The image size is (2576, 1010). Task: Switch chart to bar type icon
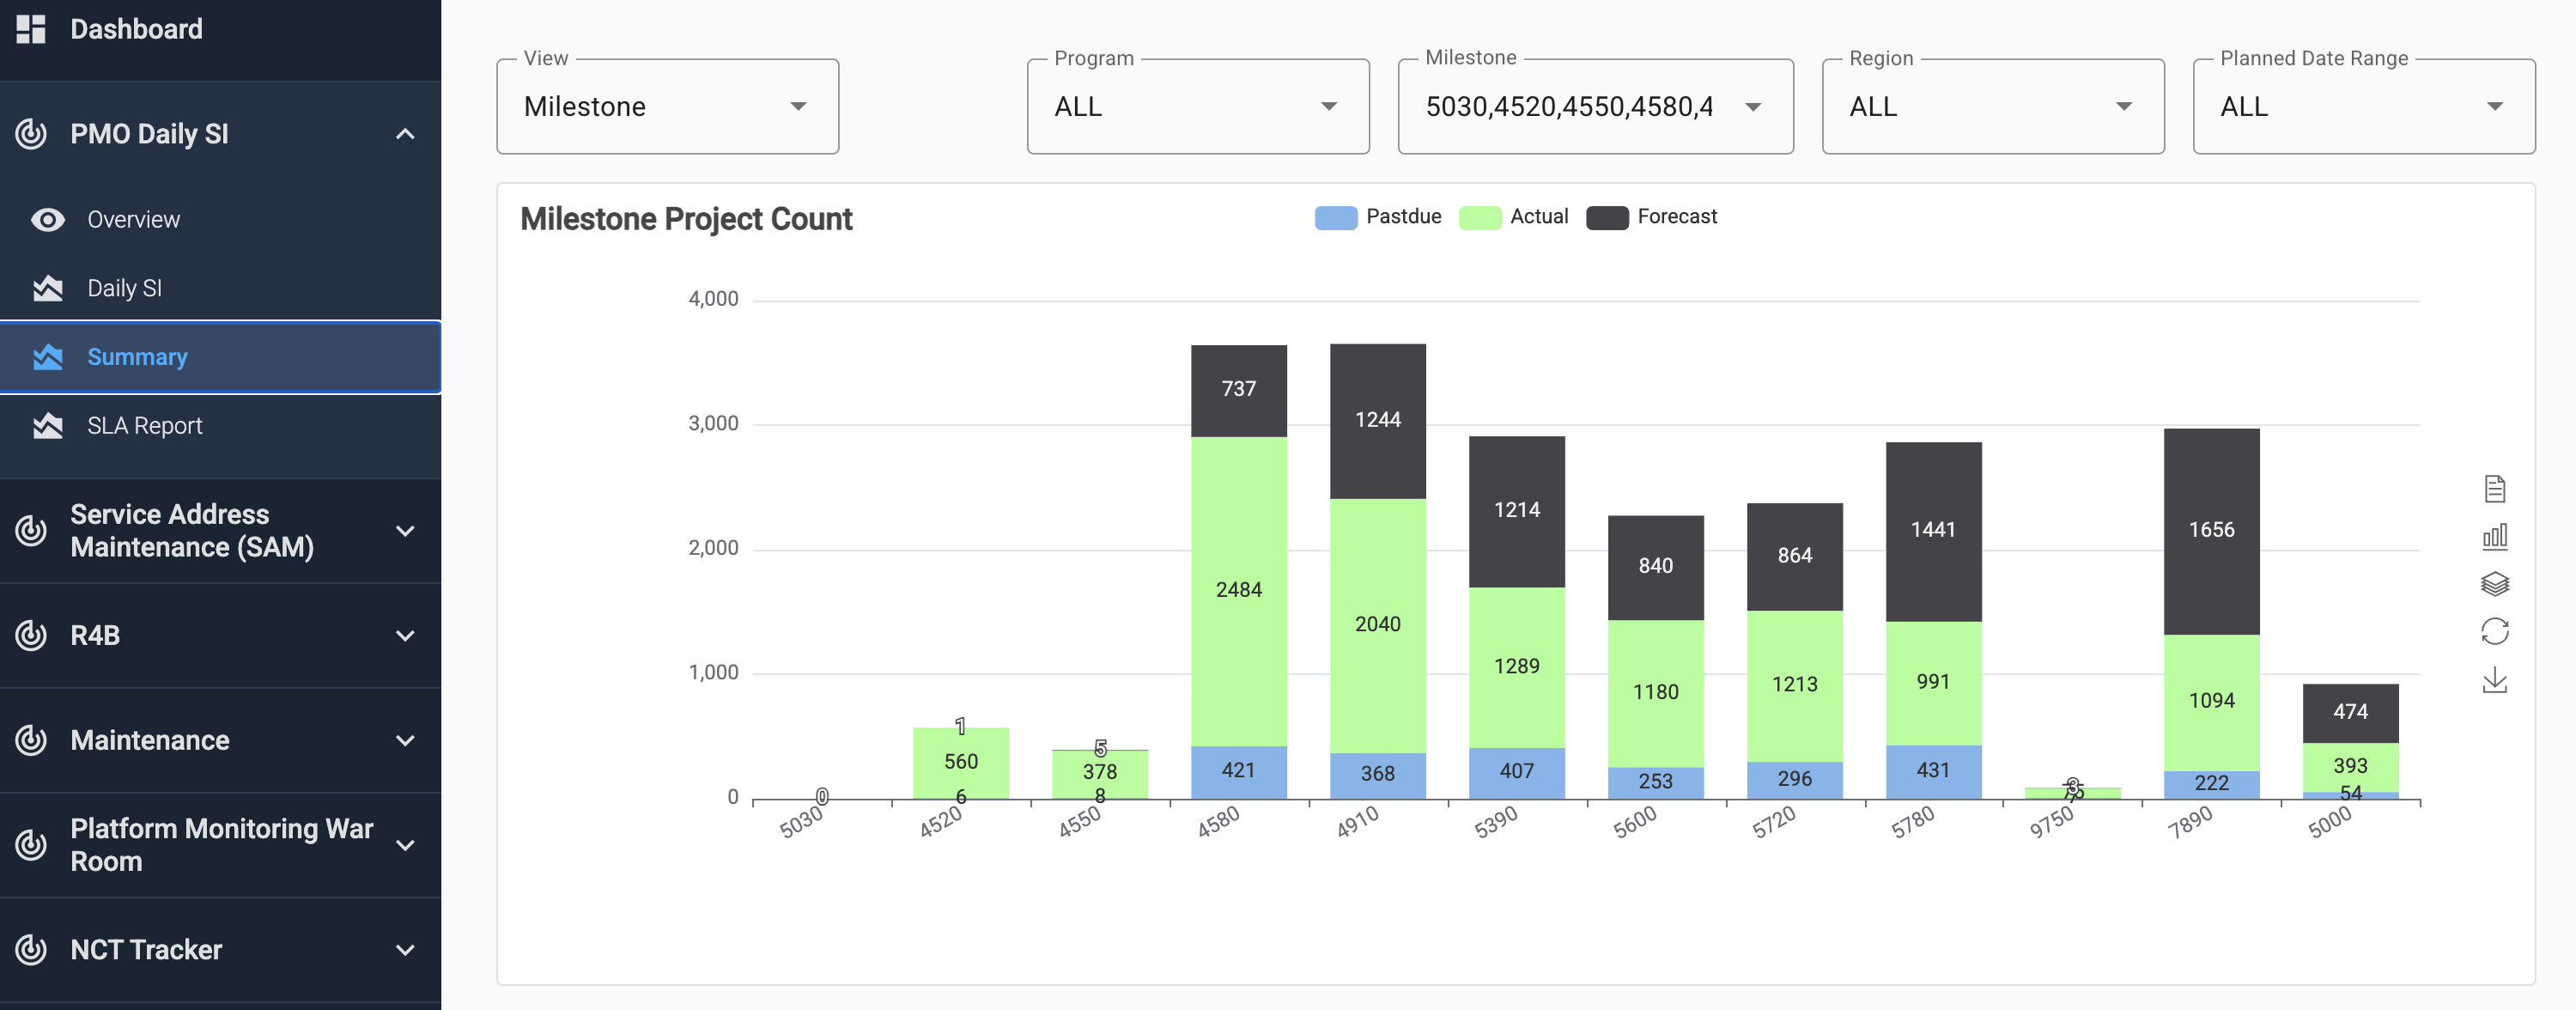point(2494,537)
